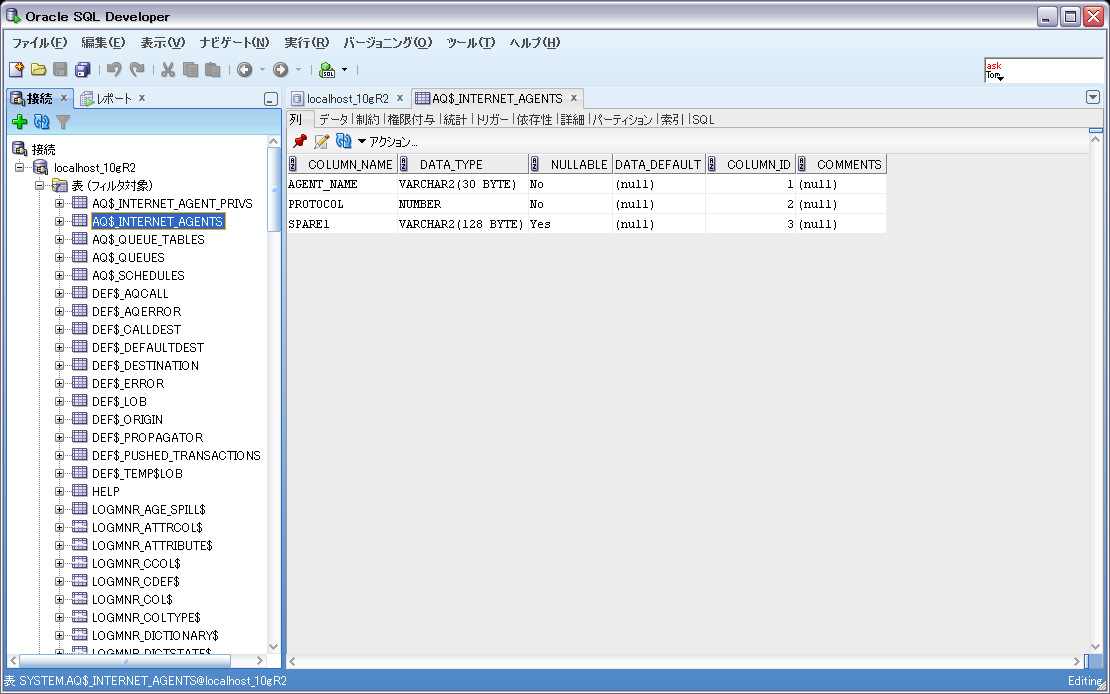Click the Redo toolbar icon

(137, 69)
